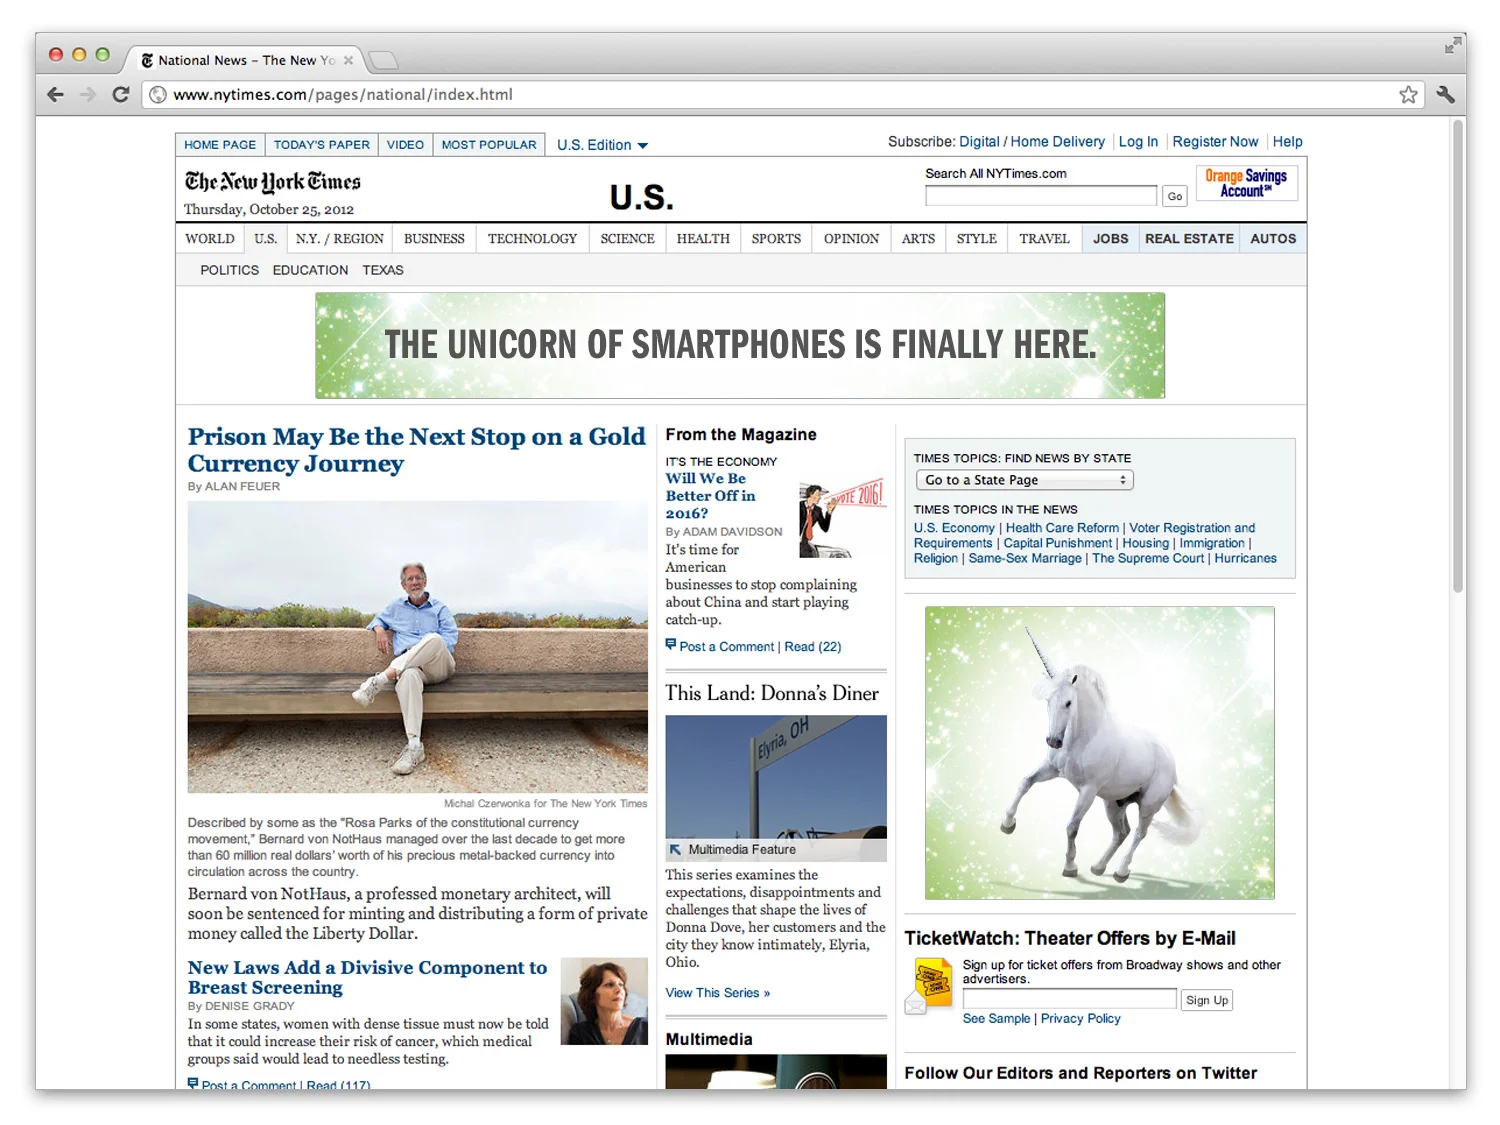Click the email input field under TicketWatch
This screenshot has width=1500, height=1125.
click(1068, 998)
